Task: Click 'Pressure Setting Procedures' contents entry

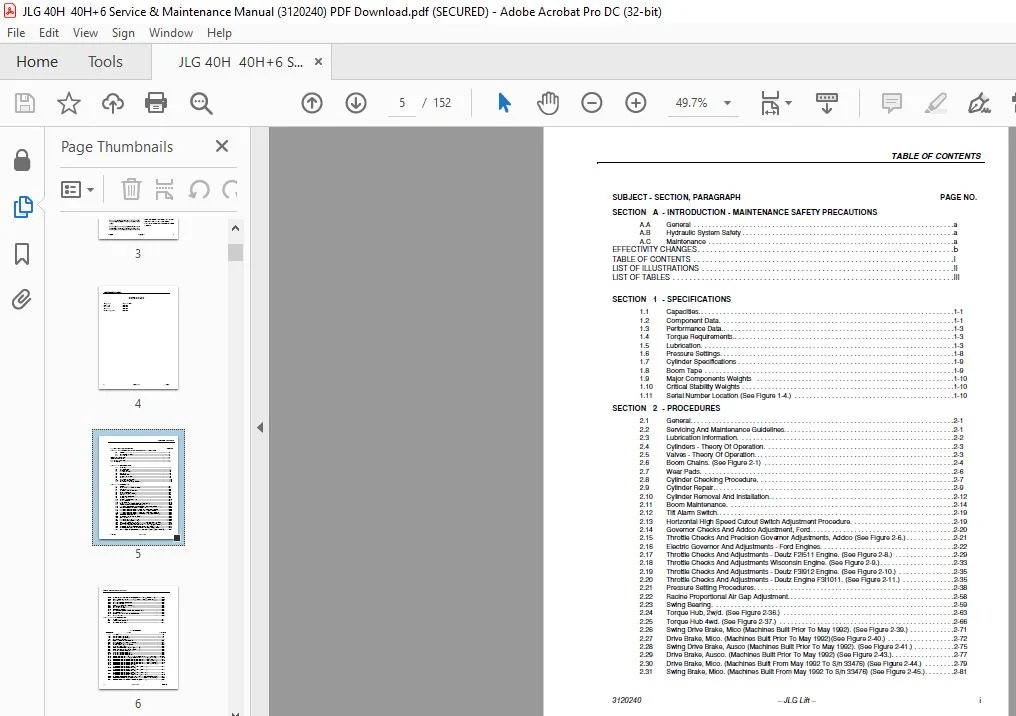Action: click(x=710, y=588)
